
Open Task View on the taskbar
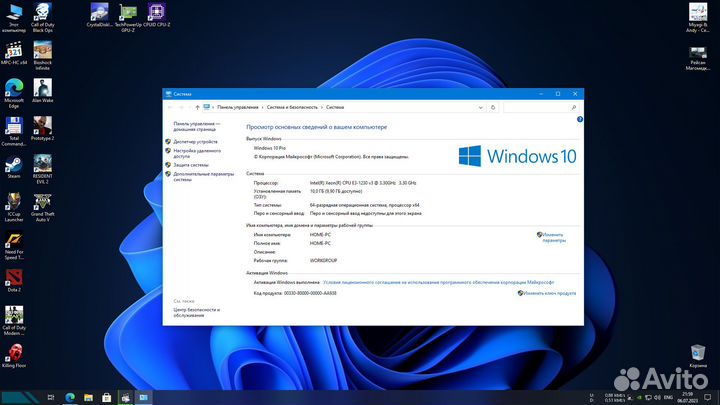point(51,397)
